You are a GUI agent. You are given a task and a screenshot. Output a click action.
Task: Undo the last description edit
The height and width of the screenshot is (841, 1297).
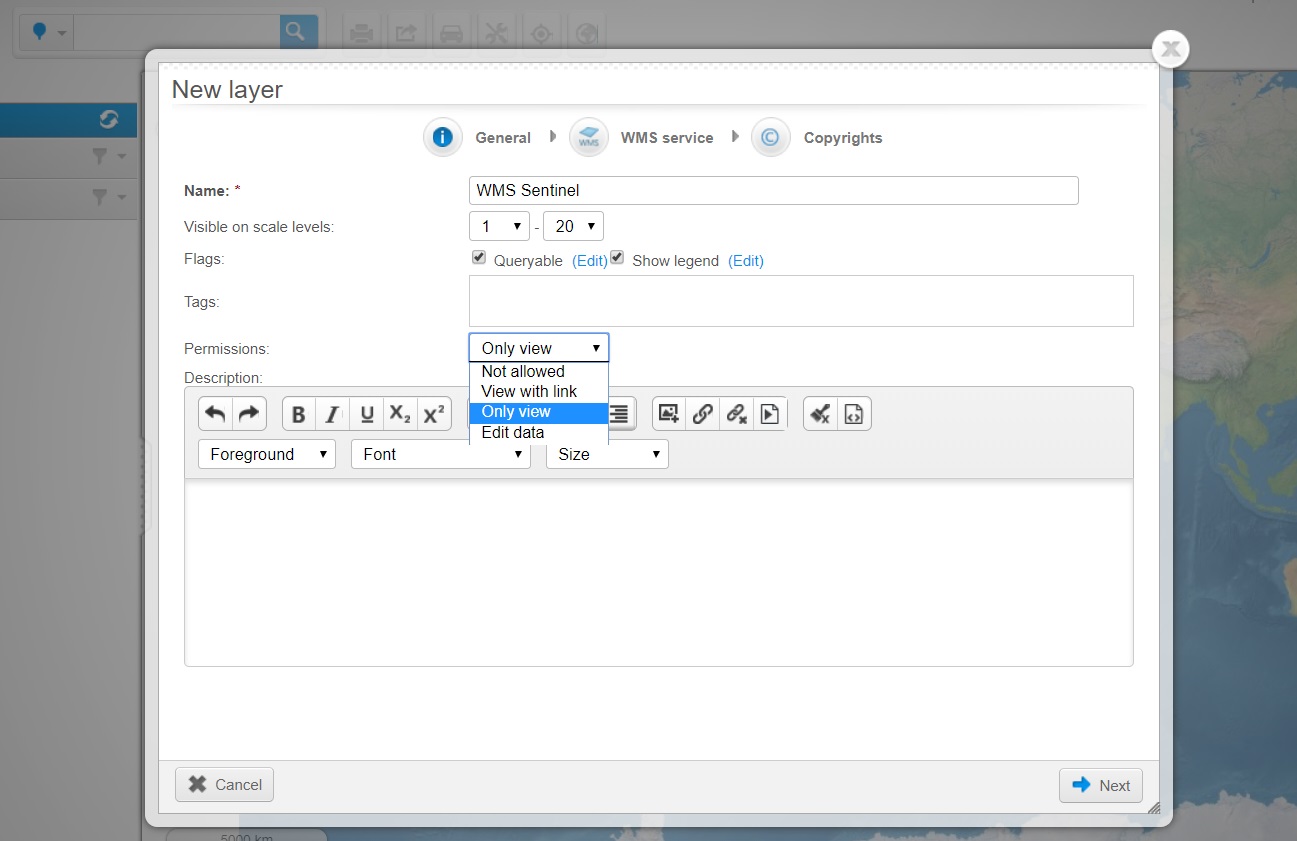[215, 414]
